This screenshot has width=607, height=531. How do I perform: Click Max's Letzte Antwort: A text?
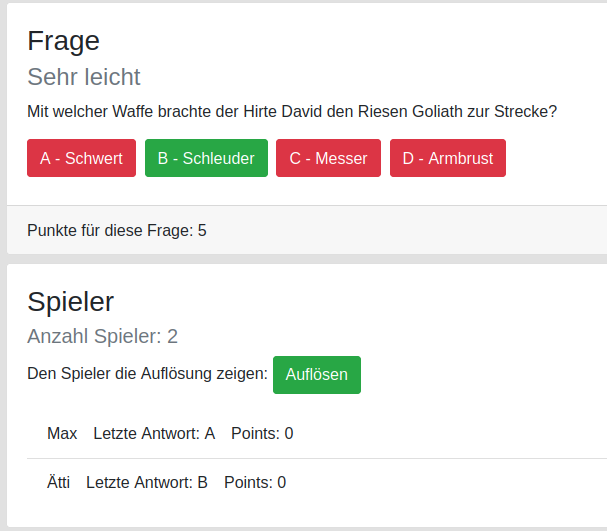(x=154, y=433)
